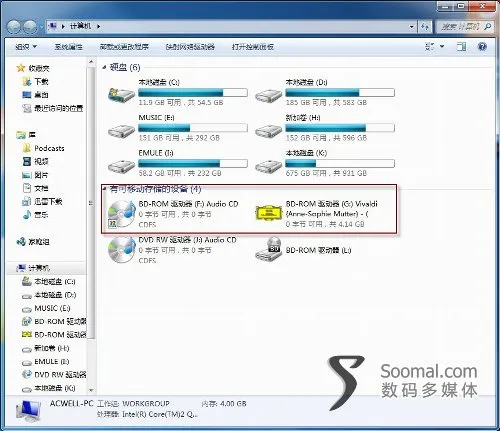Open local disk C: drive icon

tap(121, 94)
